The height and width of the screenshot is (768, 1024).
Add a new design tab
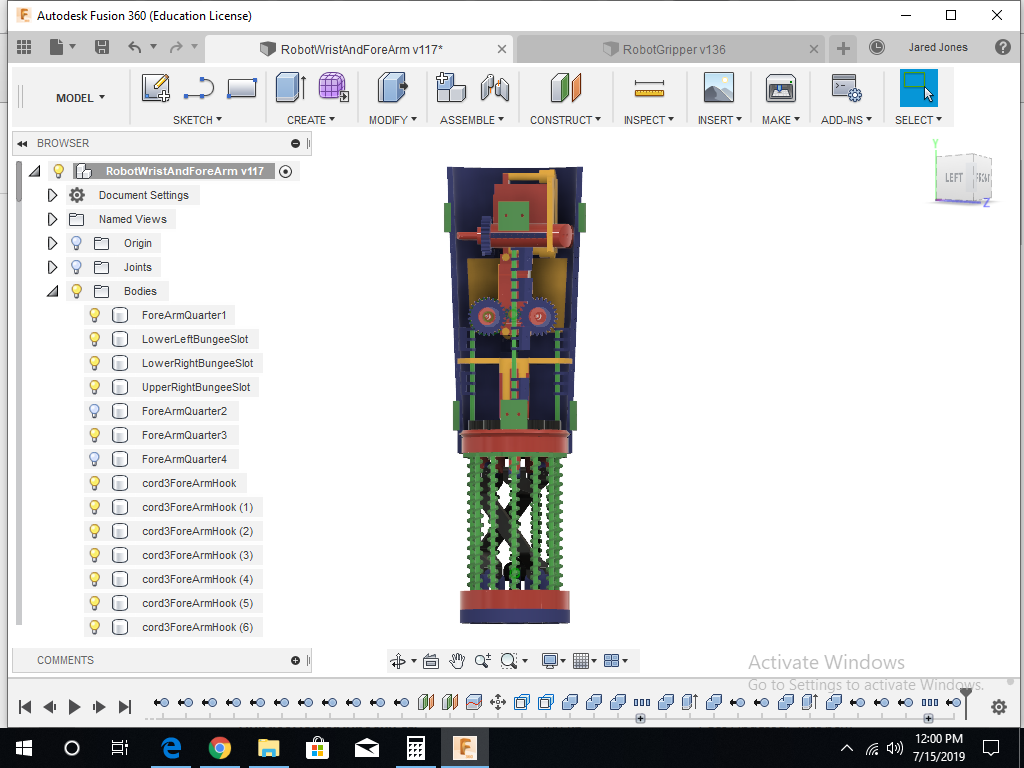tap(843, 49)
